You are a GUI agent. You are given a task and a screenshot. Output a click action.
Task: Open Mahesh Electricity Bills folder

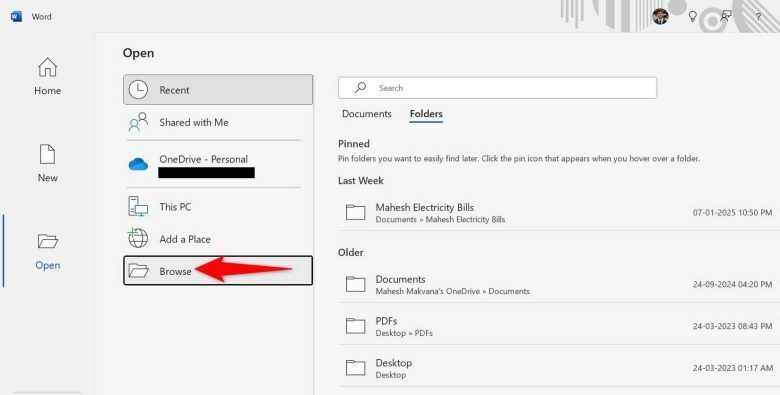(556, 212)
